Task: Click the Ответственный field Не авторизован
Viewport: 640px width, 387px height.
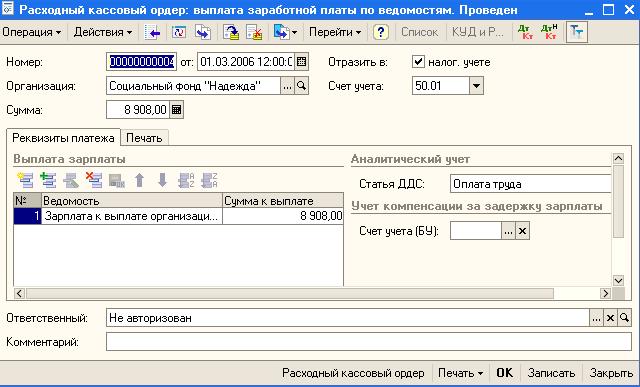Action: (348, 318)
